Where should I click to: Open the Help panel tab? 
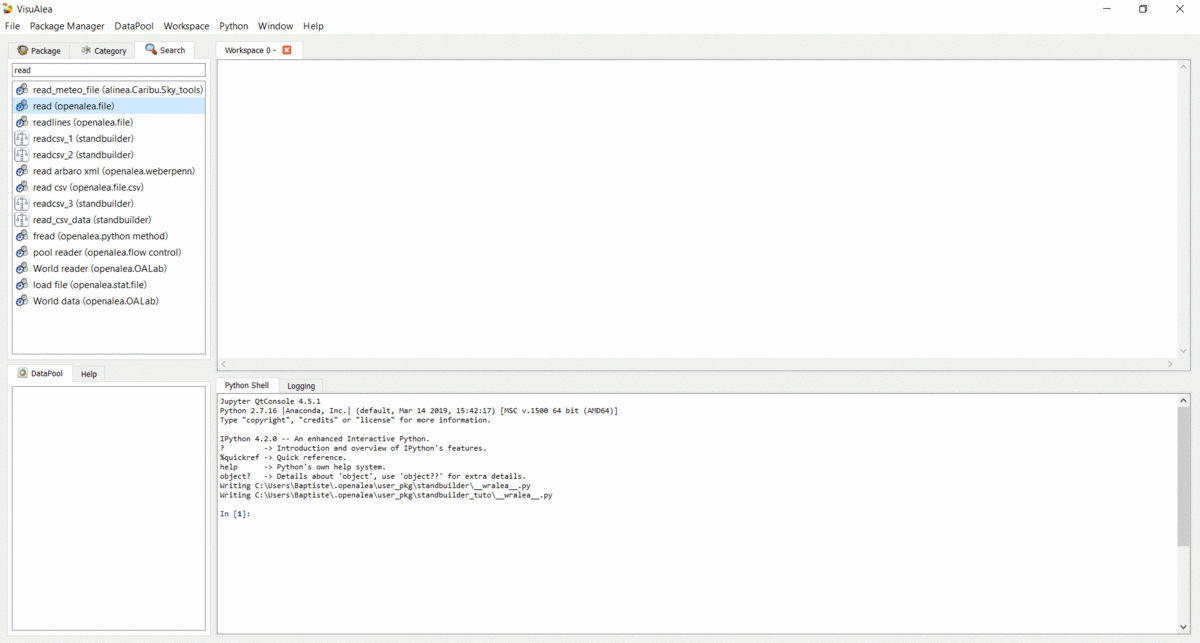click(89, 373)
